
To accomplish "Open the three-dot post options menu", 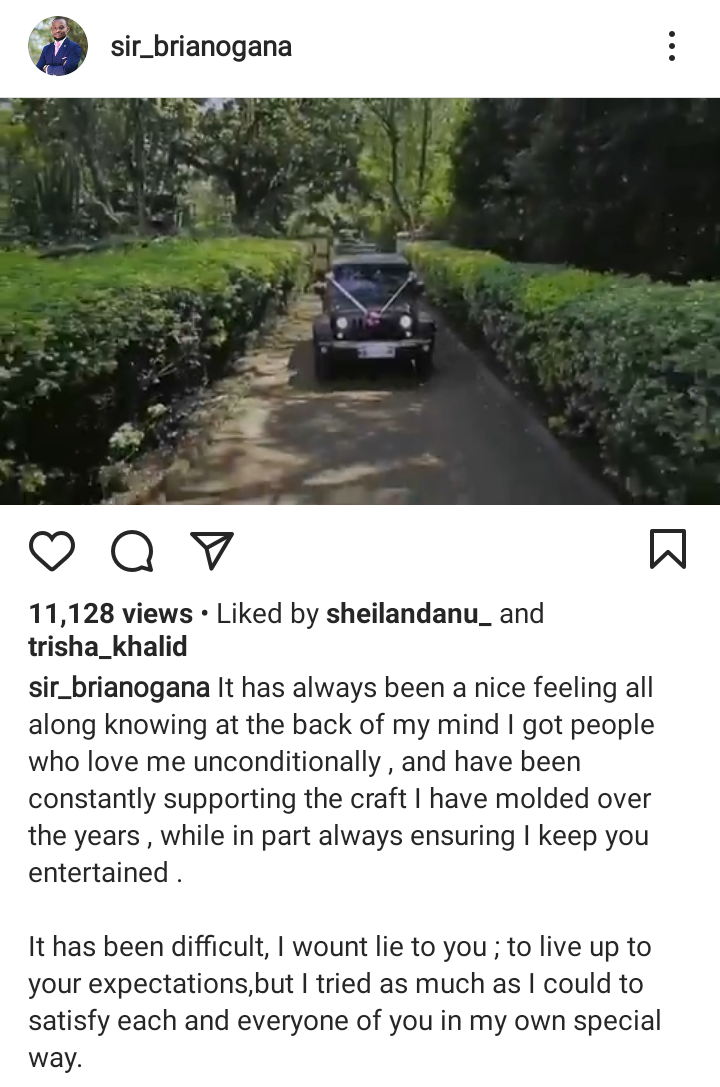I will [x=671, y=46].
